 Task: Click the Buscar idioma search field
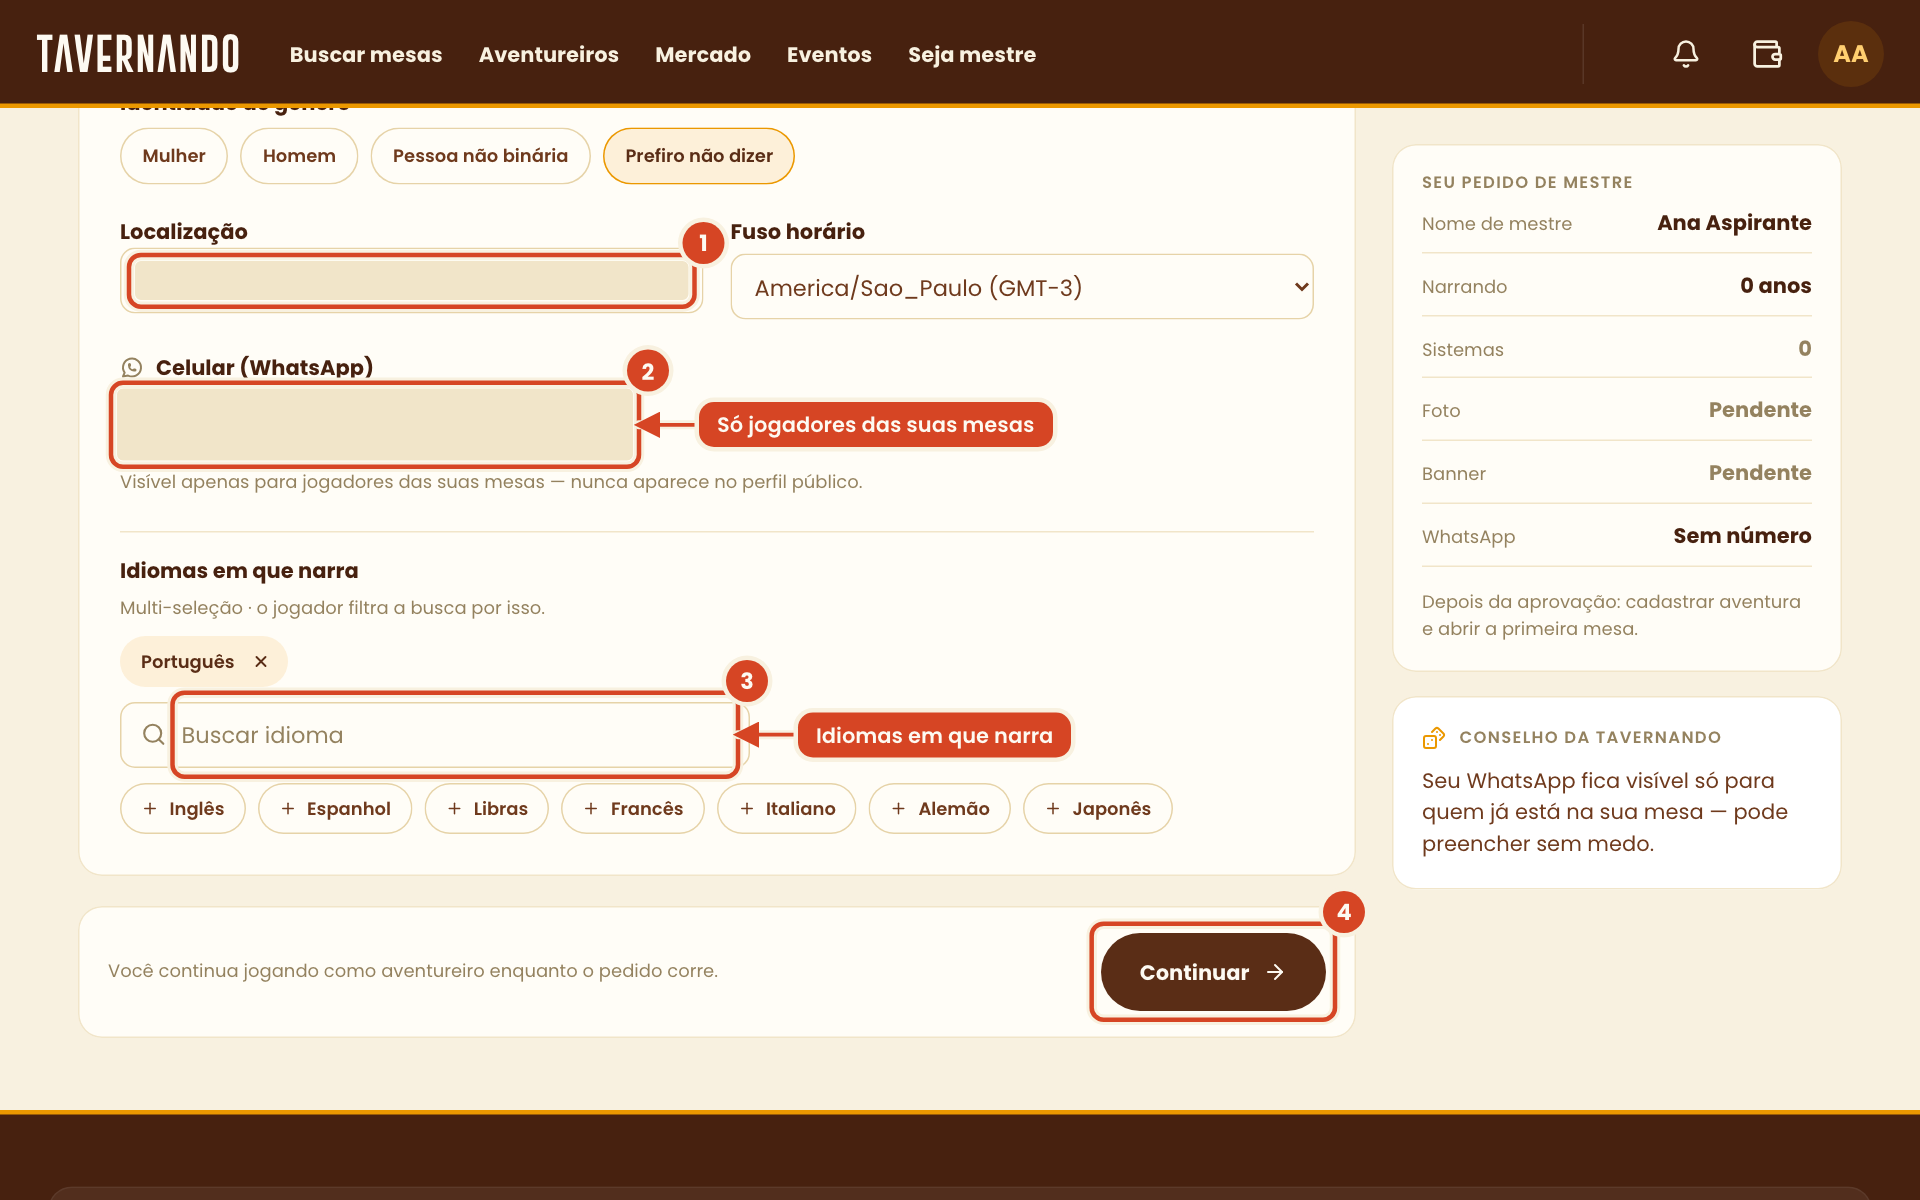click(433, 735)
